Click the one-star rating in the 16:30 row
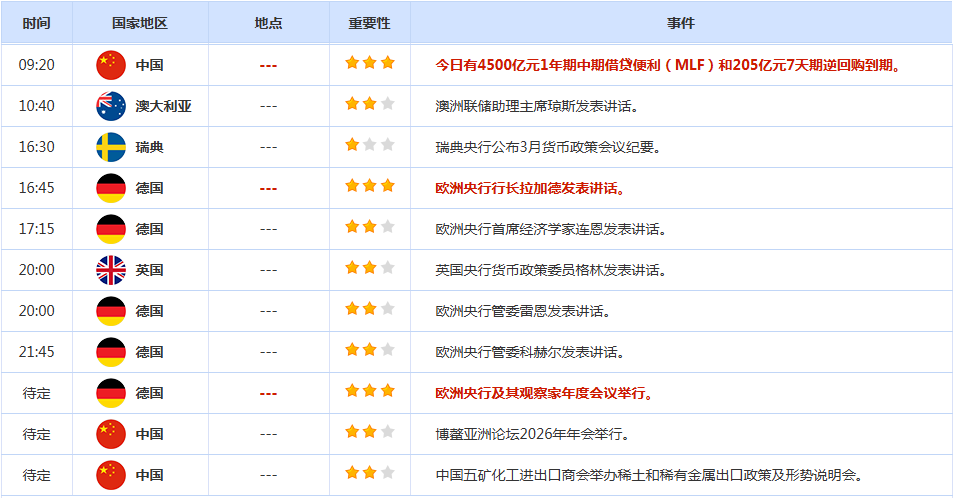 pyautogui.click(x=370, y=145)
